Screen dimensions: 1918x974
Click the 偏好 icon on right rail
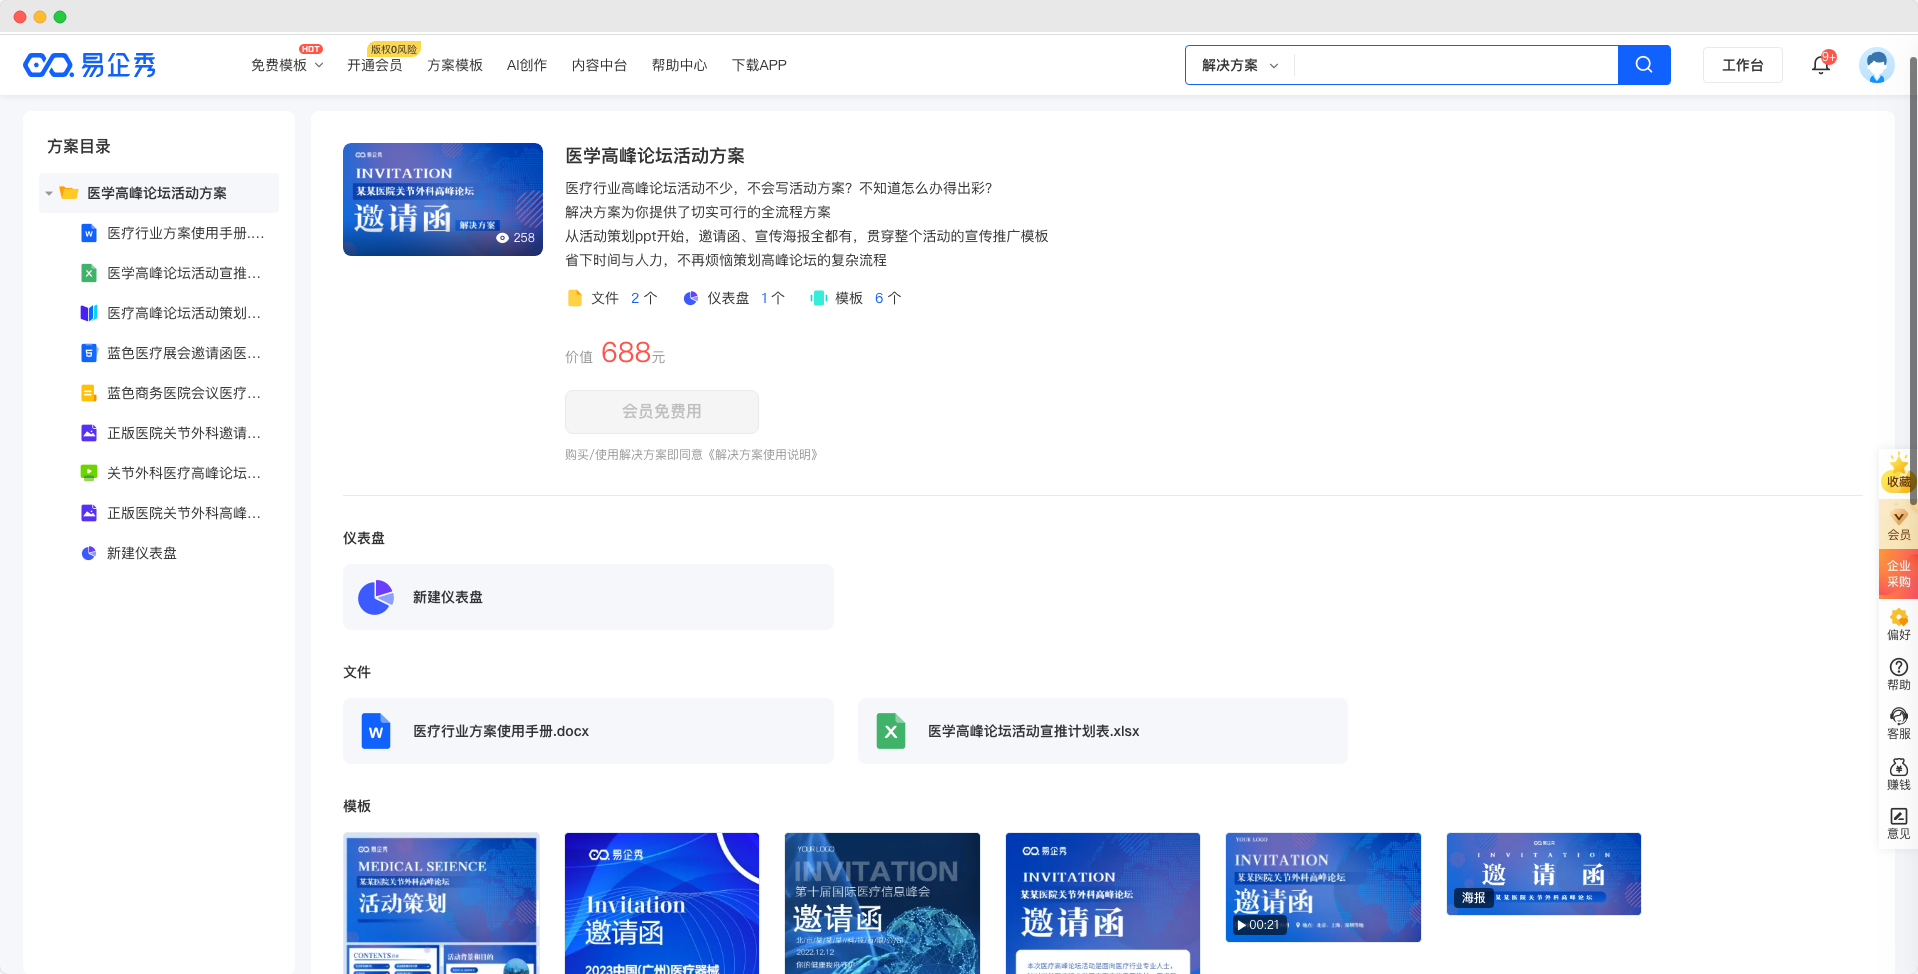(1898, 617)
